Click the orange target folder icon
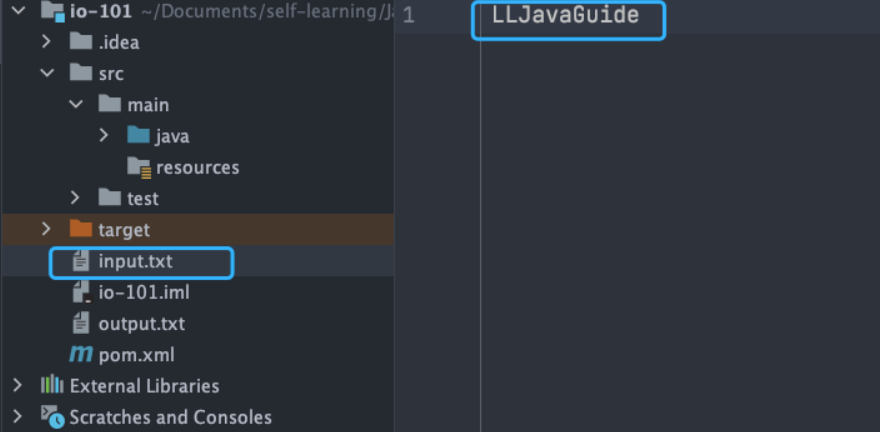880x432 pixels. point(81,229)
